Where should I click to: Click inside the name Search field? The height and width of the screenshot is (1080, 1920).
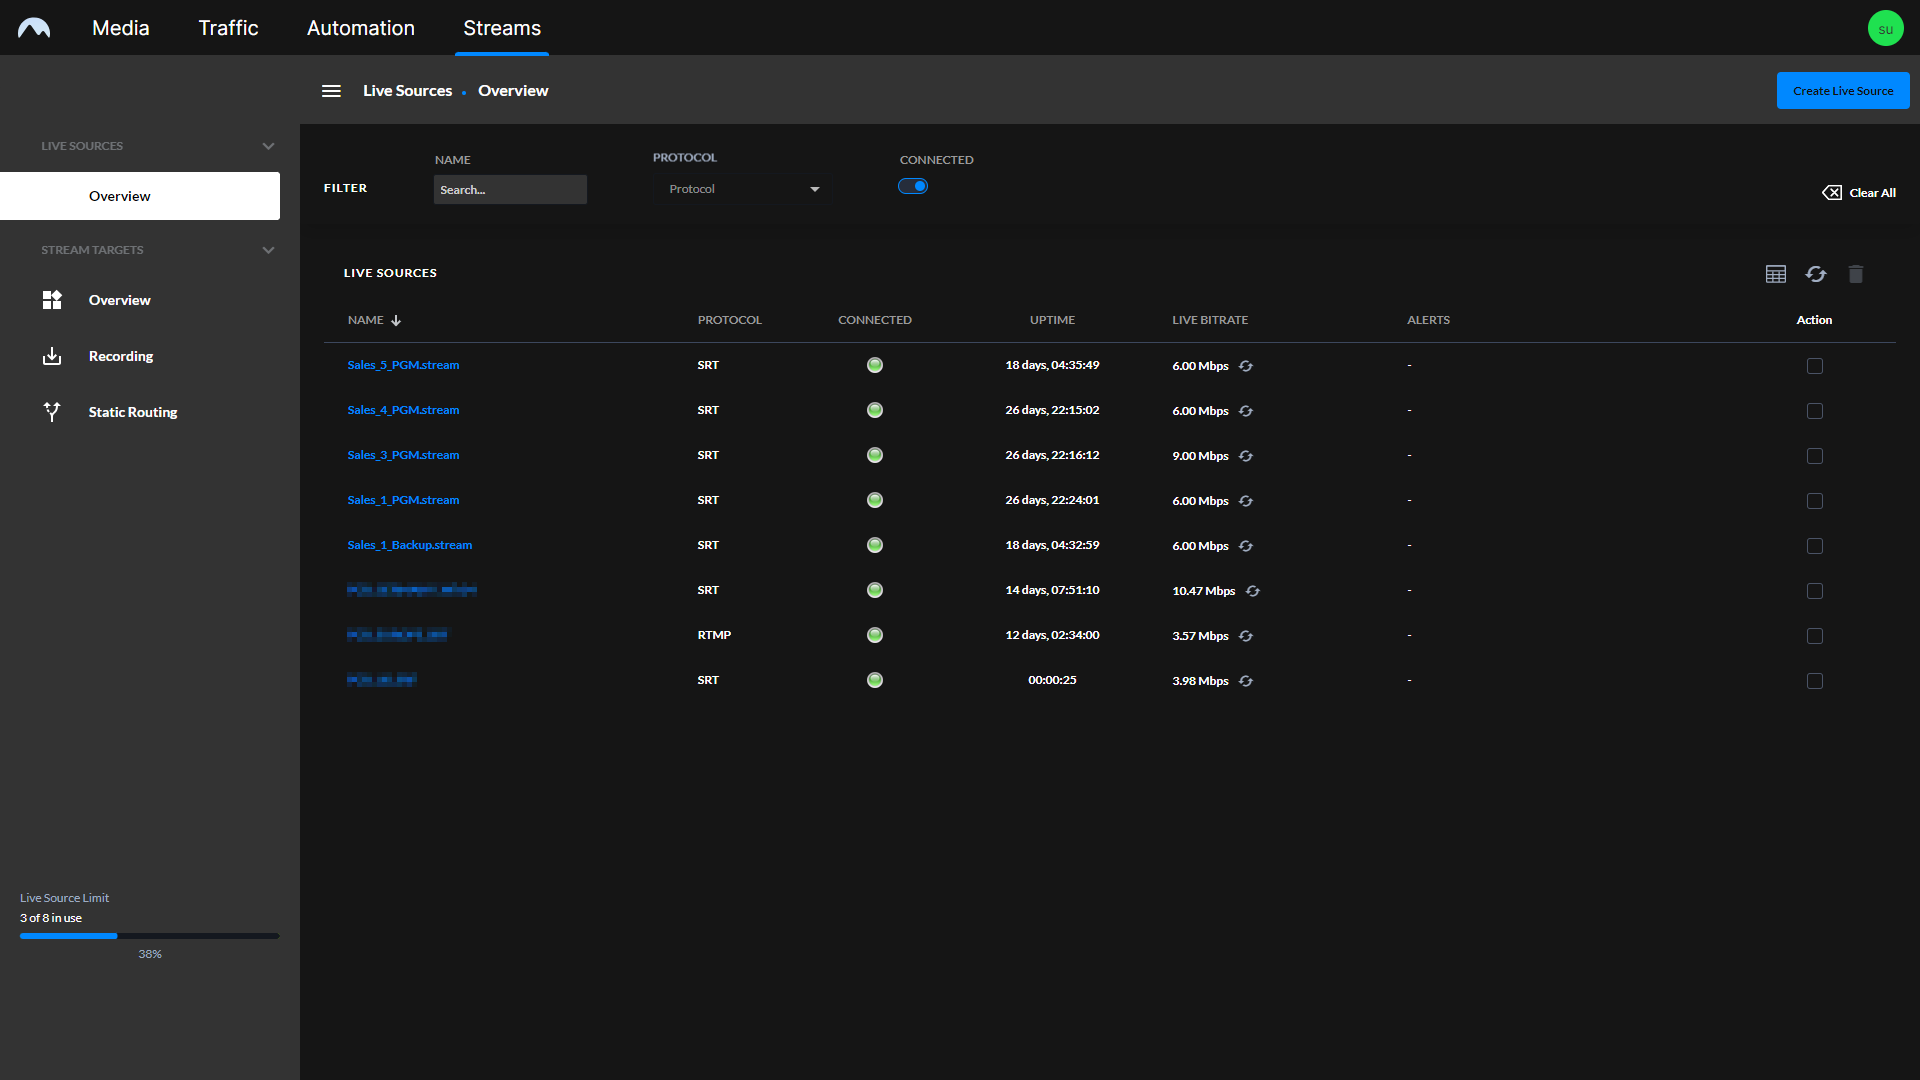click(x=510, y=189)
